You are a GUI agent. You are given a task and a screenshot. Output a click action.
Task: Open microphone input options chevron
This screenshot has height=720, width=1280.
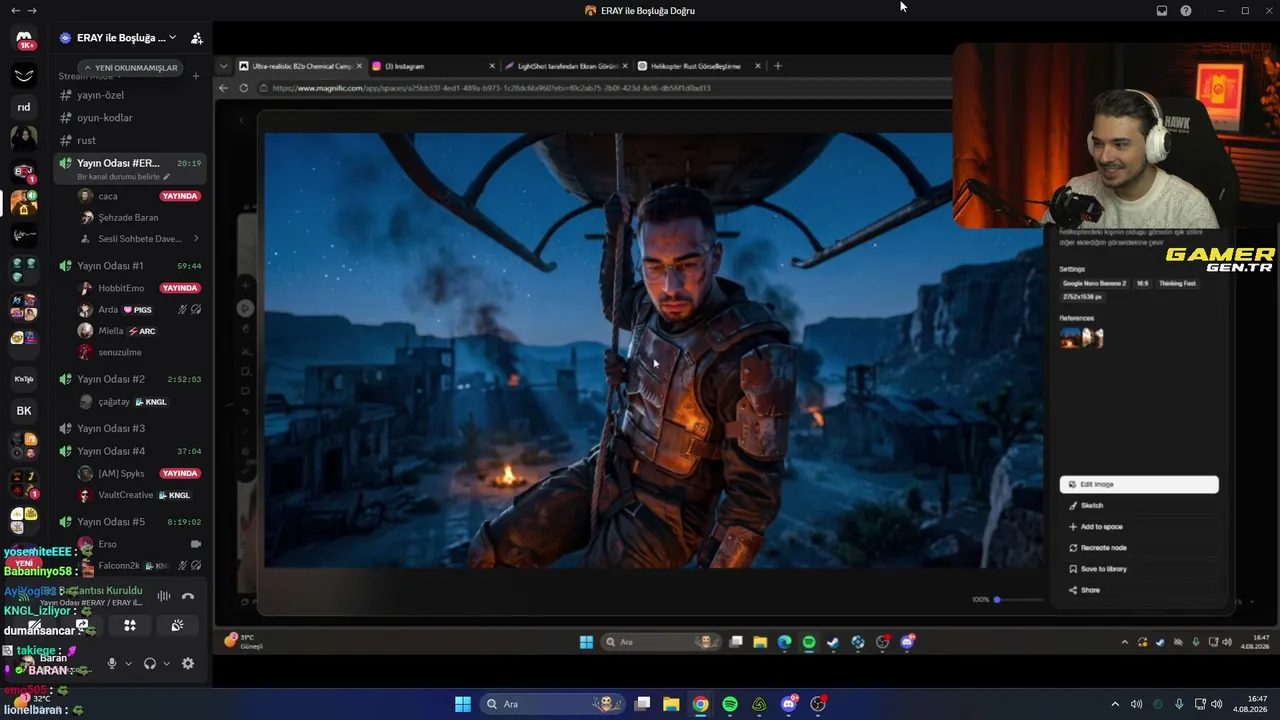point(128,664)
